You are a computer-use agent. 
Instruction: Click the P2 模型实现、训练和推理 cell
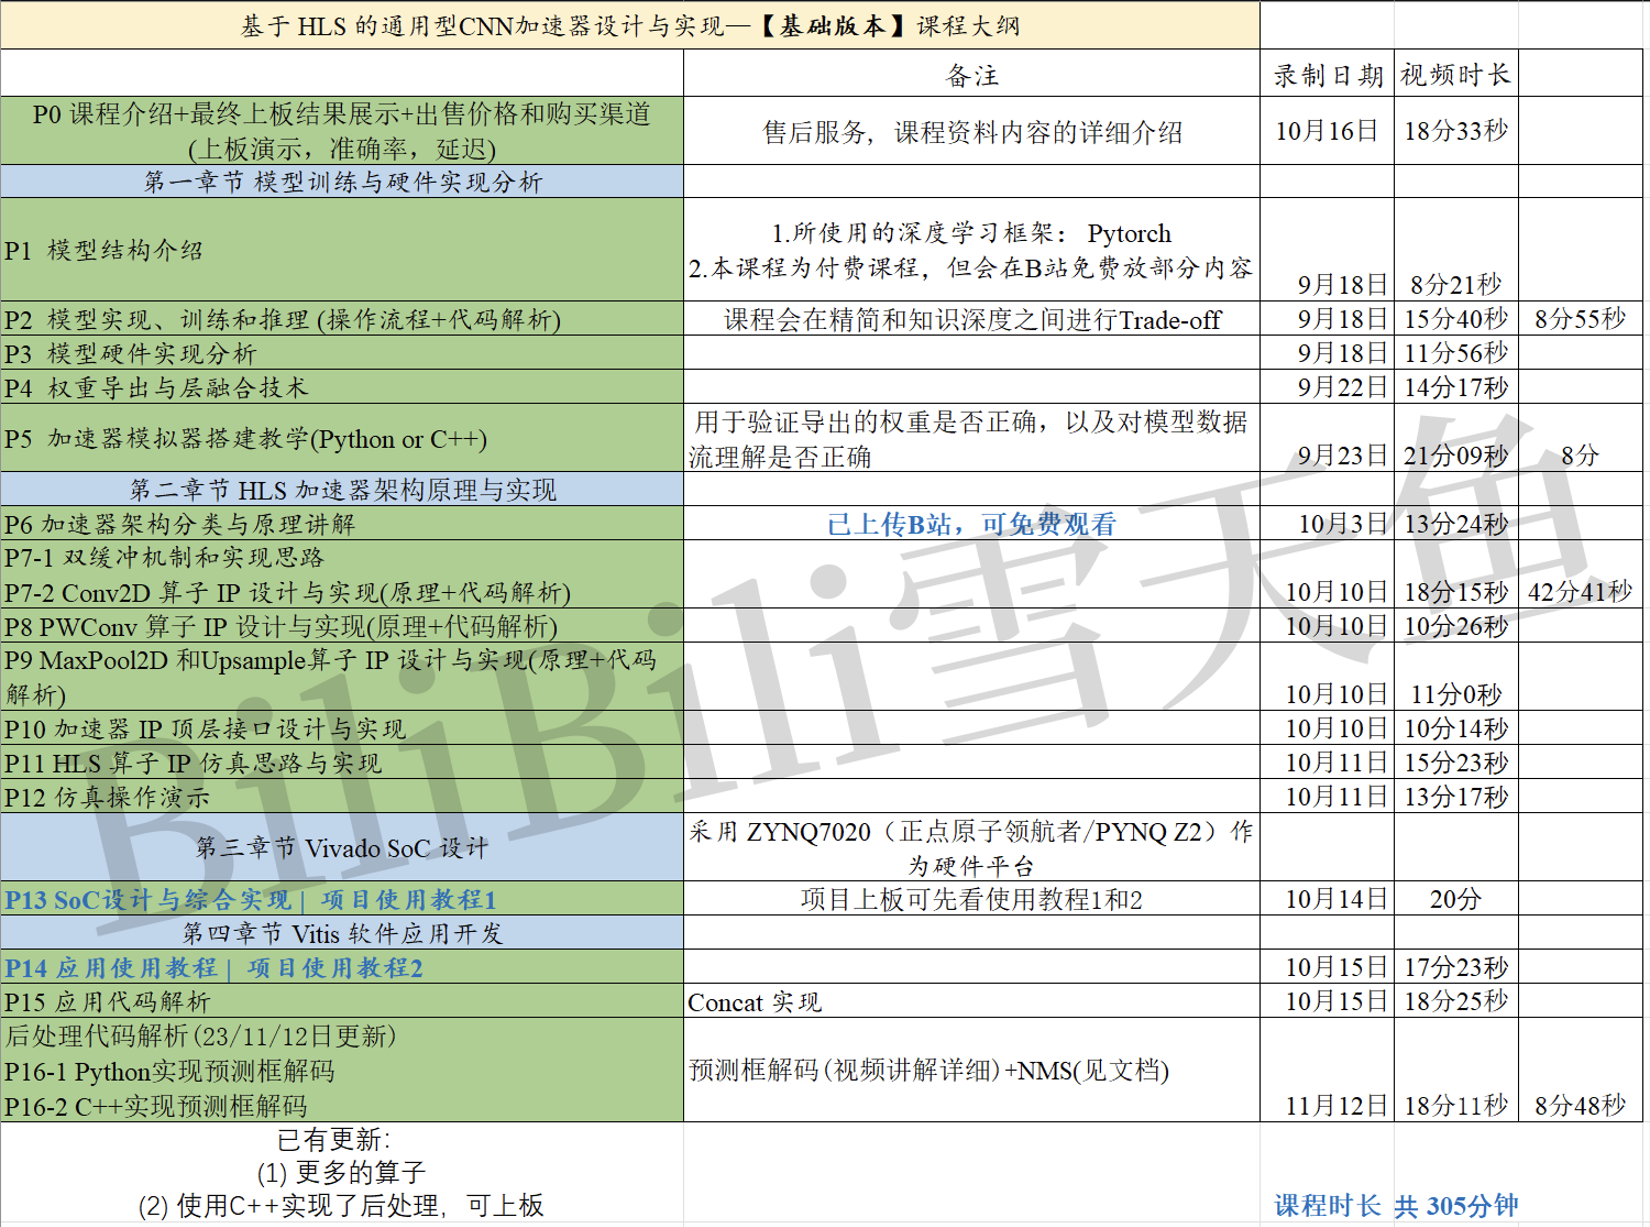pyautogui.click(x=342, y=319)
